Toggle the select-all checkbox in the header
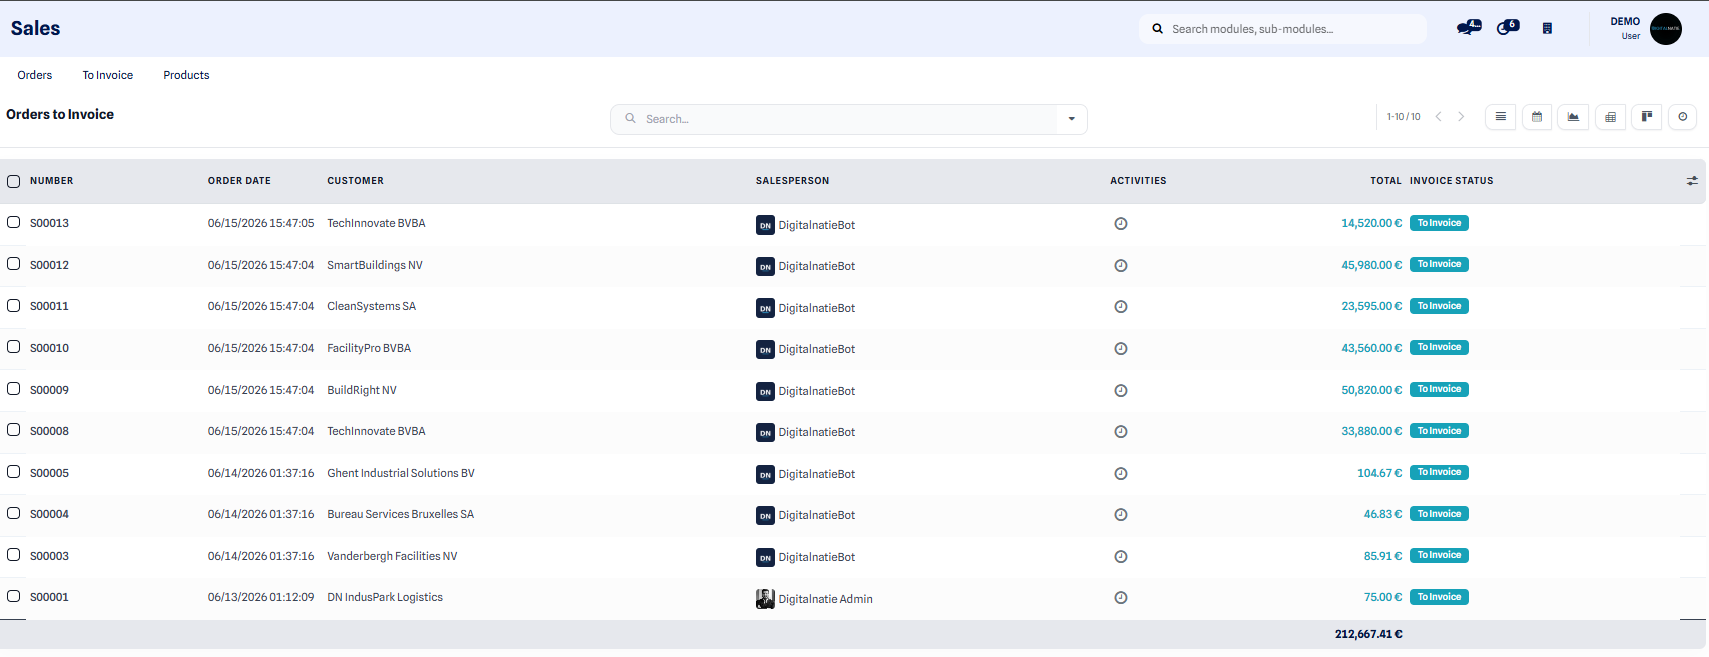The image size is (1709, 657). (14, 181)
